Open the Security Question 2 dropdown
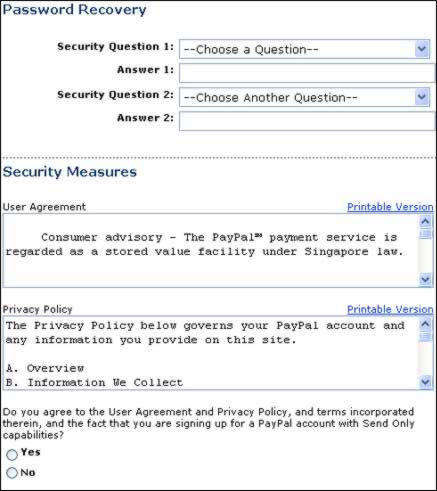The image size is (437, 491). click(x=304, y=97)
